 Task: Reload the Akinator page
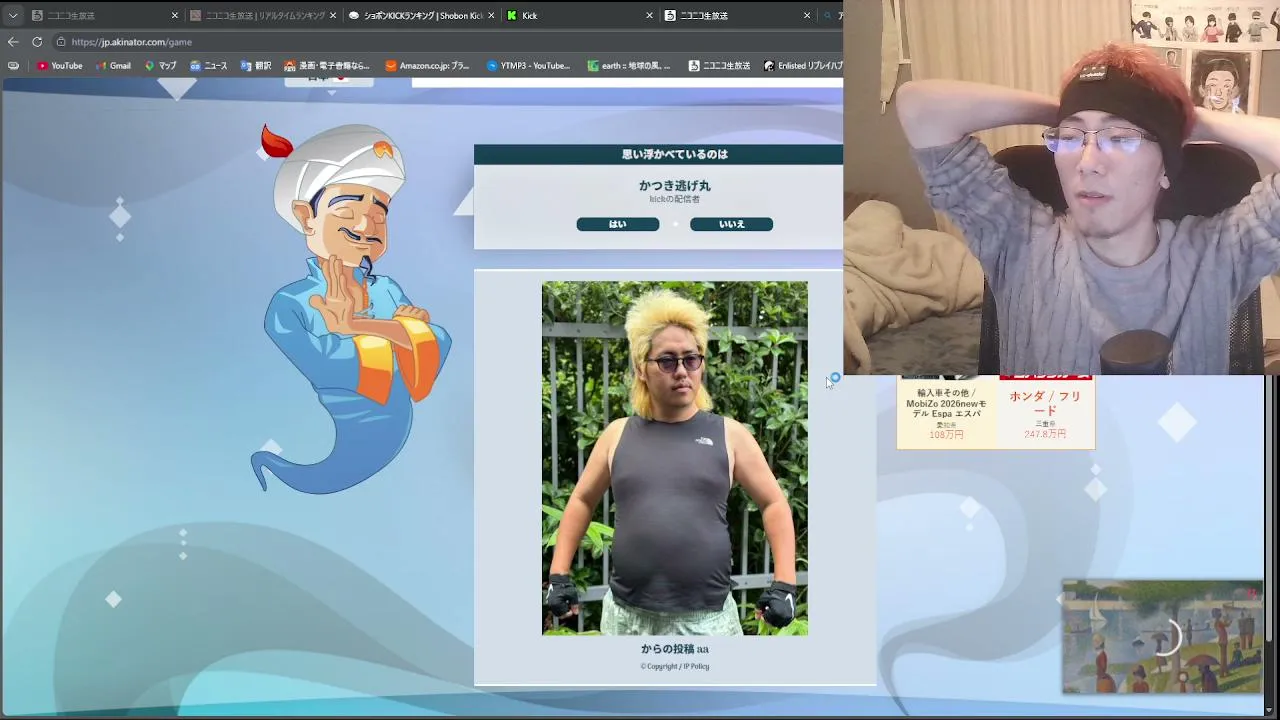tap(37, 42)
